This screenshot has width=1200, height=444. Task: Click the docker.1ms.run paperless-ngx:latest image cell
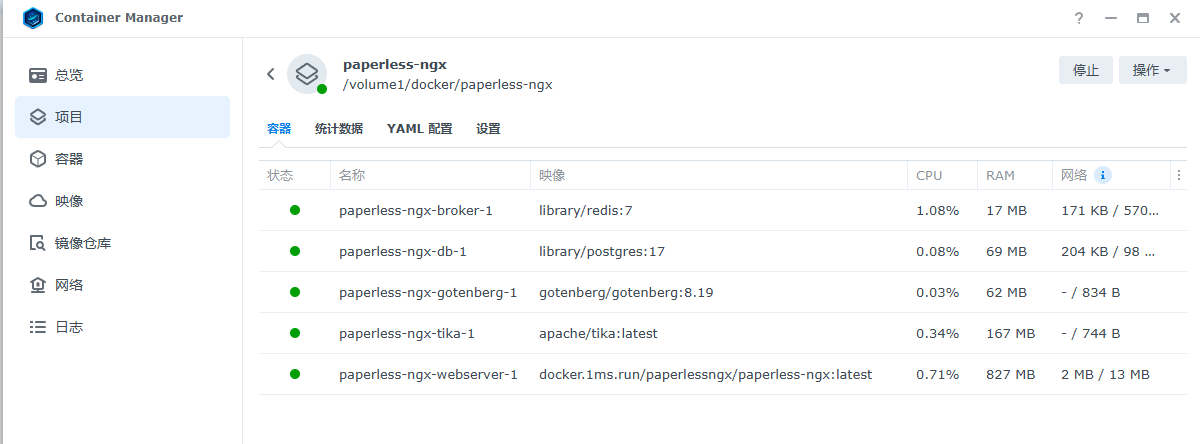point(705,375)
